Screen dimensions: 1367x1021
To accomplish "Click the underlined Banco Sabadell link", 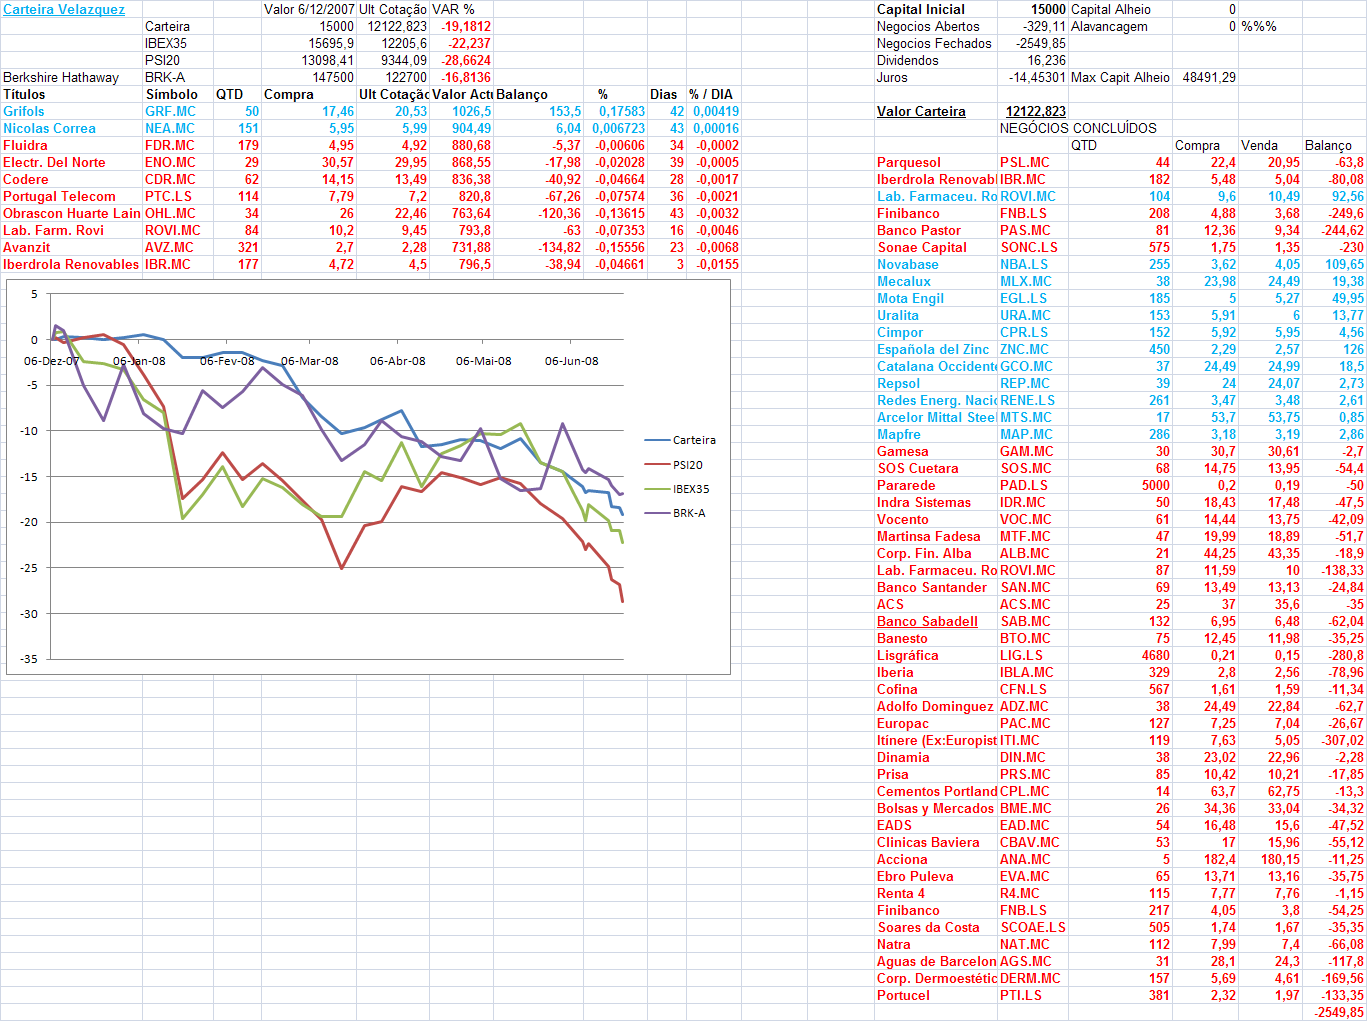I will coord(927,622).
